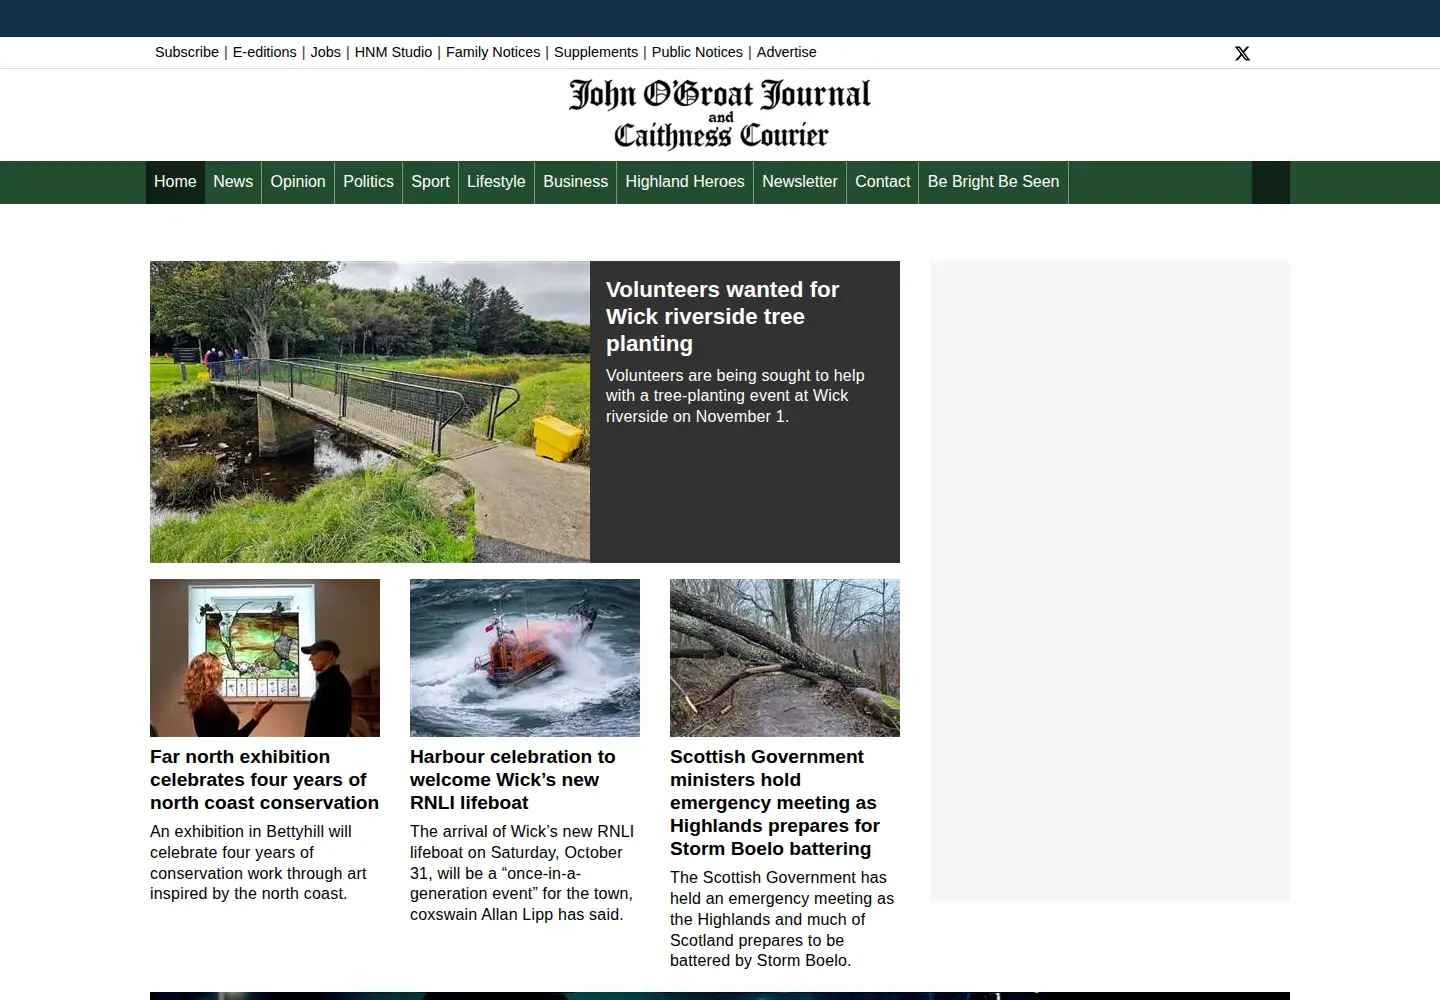This screenshot has height=1000, width=1440.
Task: Open headline Harbour celebration to welcome Wick's lifeboat
Action: pos(512,780)
